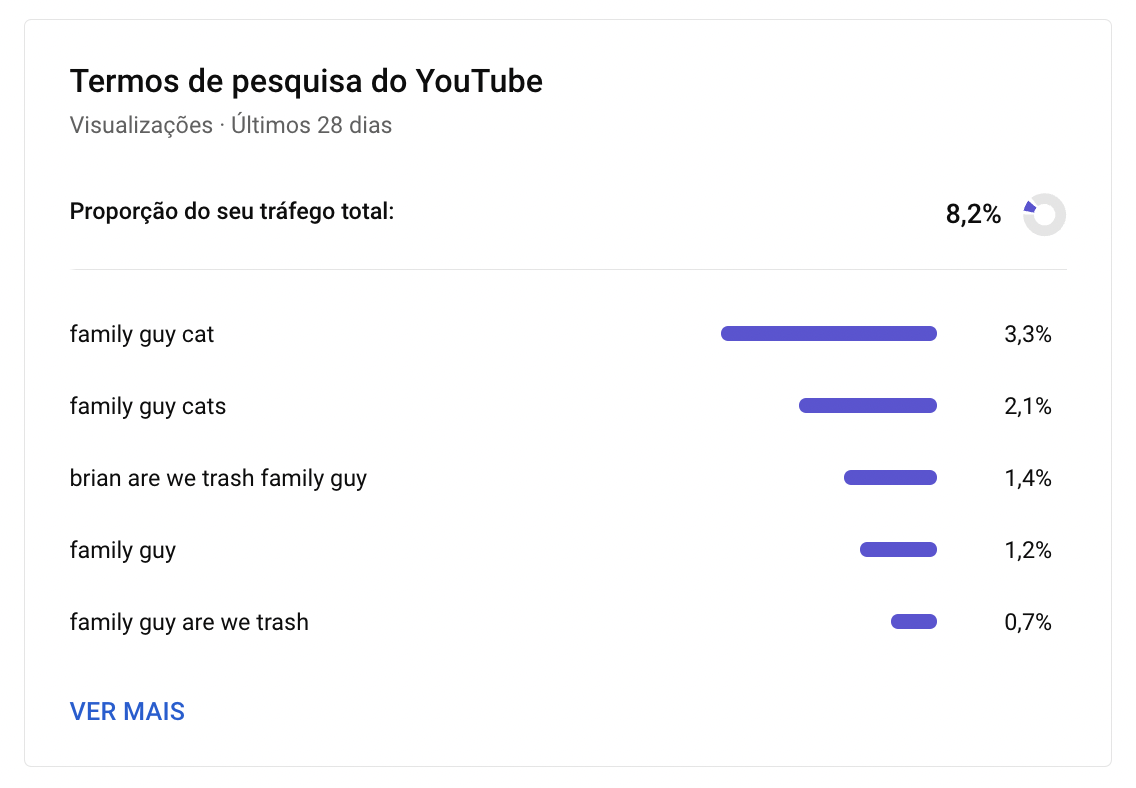Click the bar next to 1,4% value
The image size is (1136, 788).
pos(890,478)
